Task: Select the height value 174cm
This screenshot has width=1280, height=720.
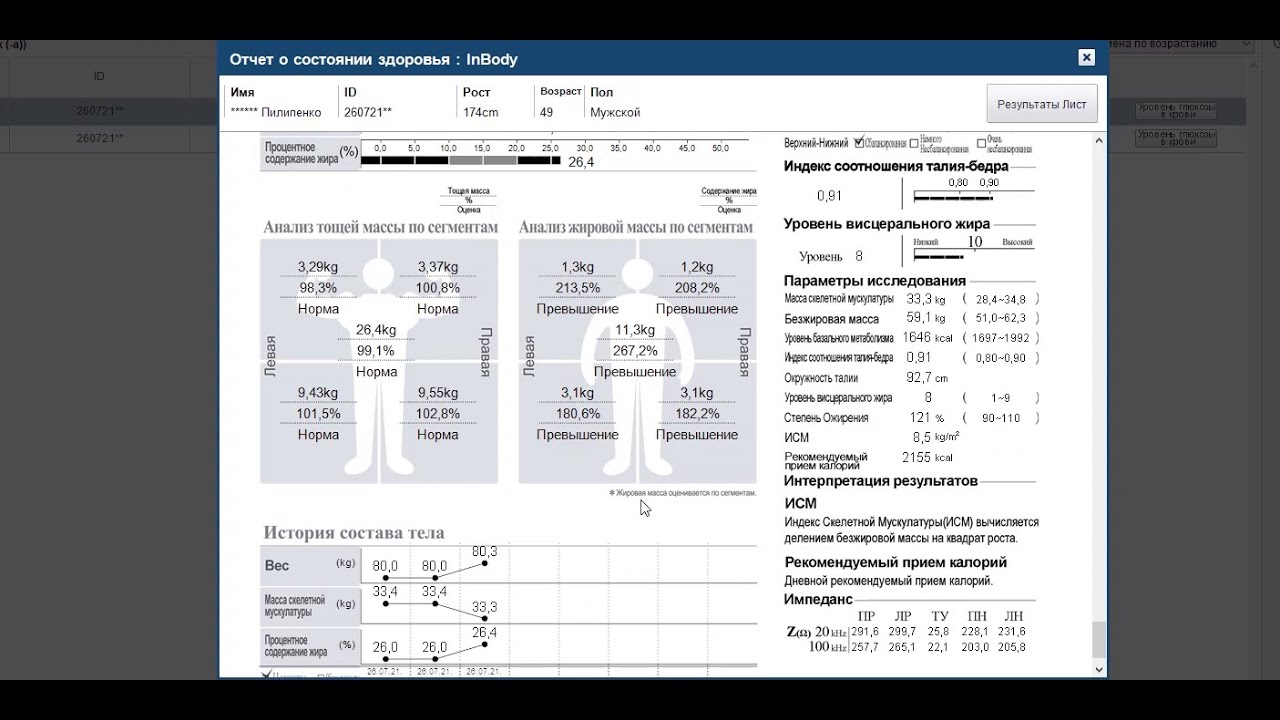Action: point(480,113)
